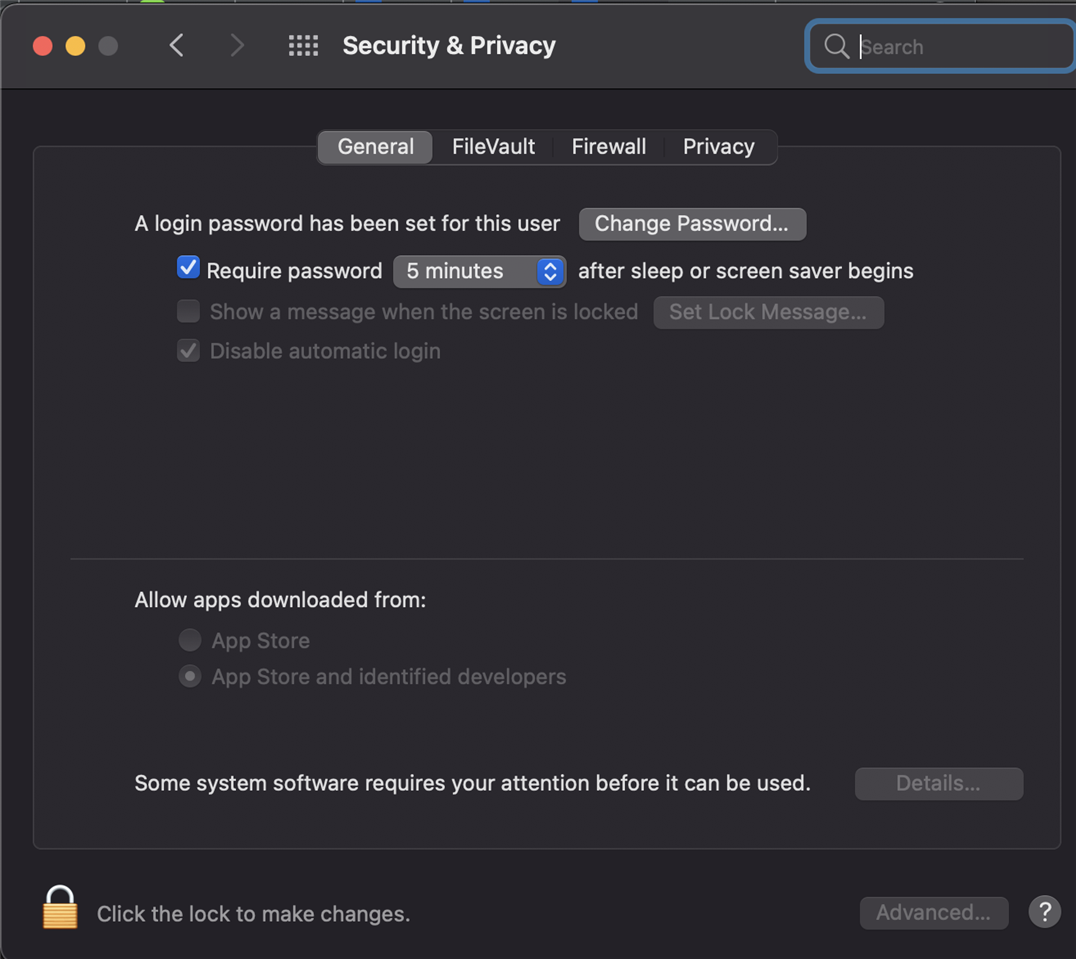
Task: Select the App Store radio button
Action: tap(190, 640)
